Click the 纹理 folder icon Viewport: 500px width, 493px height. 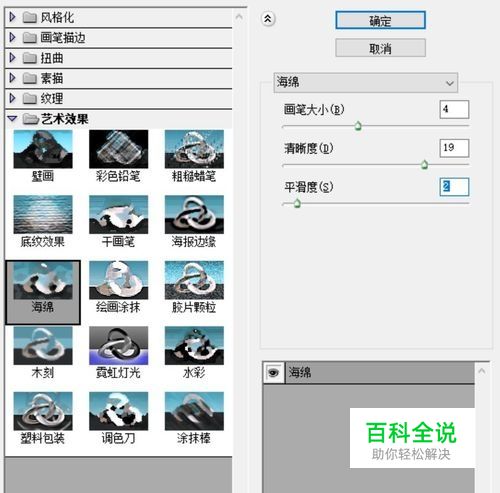pyautogui.click(x=30, y=99)
